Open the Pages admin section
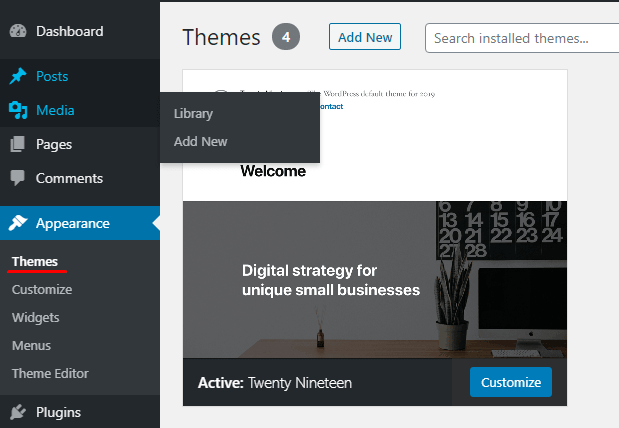Screen dimensions: 619x428 tap(54, 145)
